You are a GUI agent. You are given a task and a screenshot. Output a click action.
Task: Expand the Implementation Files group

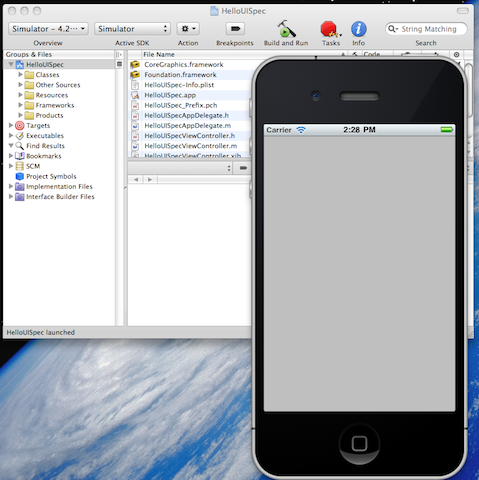(11, 186)
